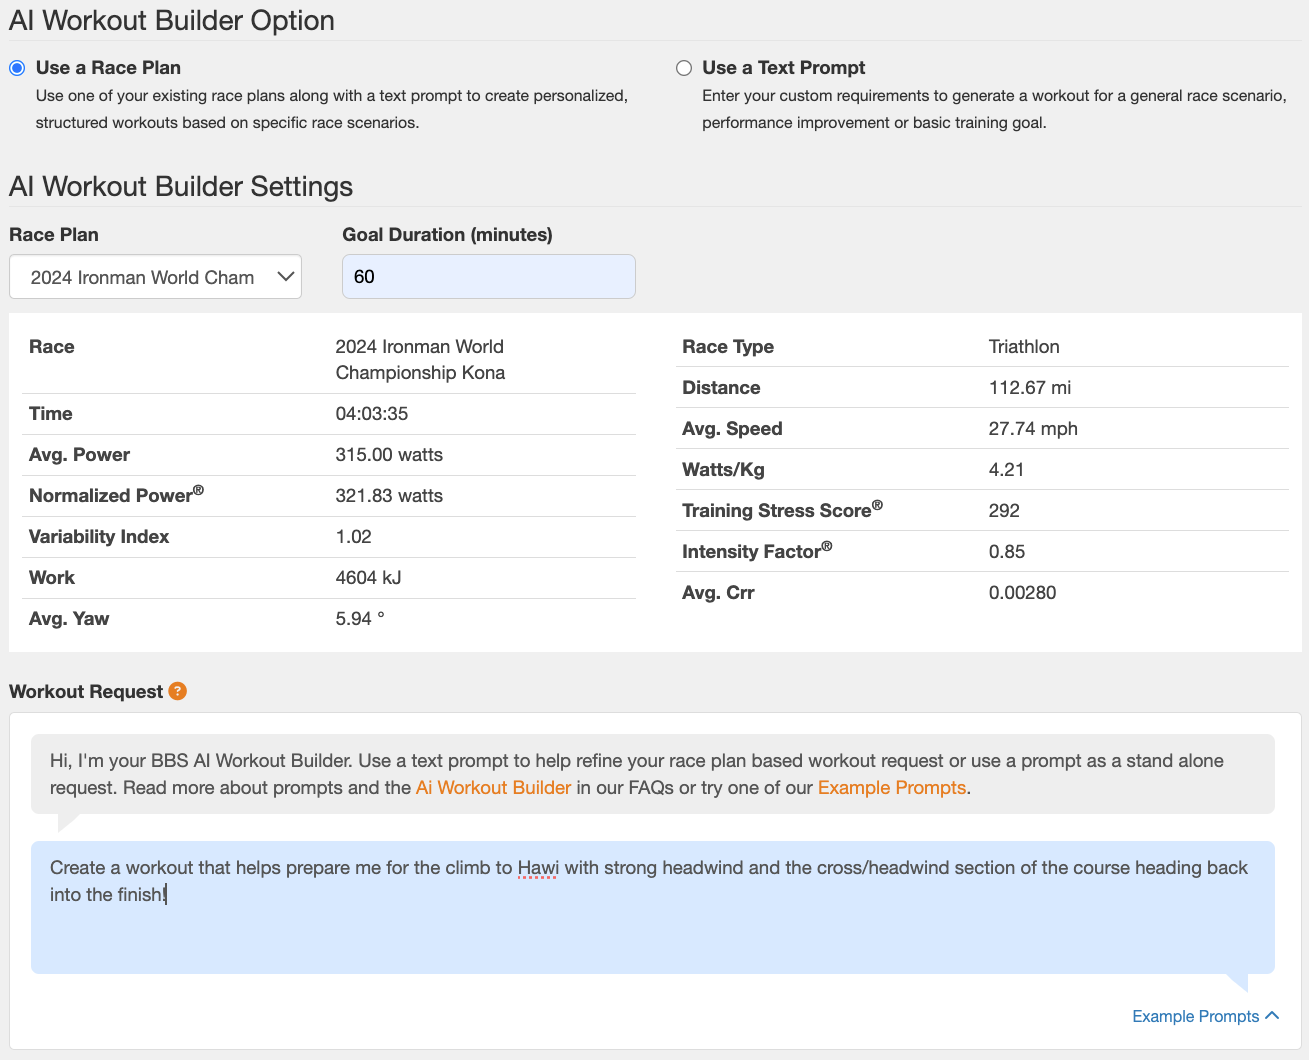Click the race name 2024 Ironman World Championship Kona
The width and height of the screenshot is (1309, 1060).
point(420,360)
